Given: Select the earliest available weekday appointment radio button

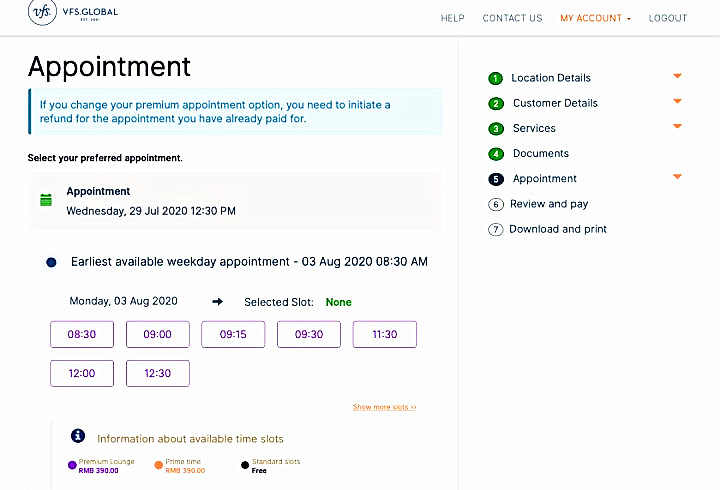Looking at the screenshot, I should 51,262.
